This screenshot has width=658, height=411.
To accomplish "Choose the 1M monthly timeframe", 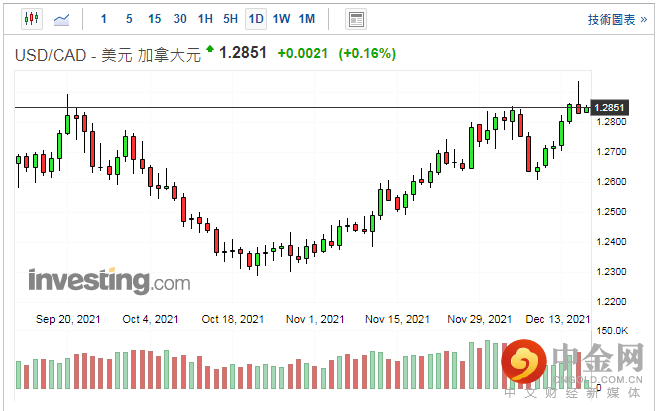I will tap(307, 19).
